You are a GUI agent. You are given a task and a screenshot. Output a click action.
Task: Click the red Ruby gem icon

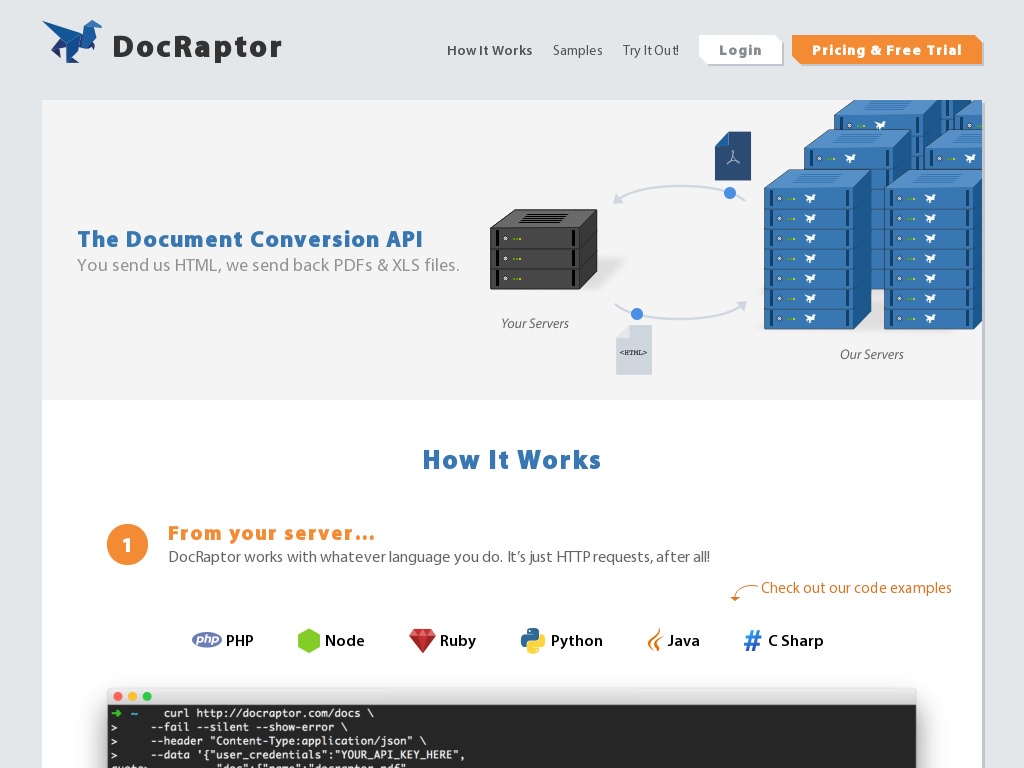[422, 641]
